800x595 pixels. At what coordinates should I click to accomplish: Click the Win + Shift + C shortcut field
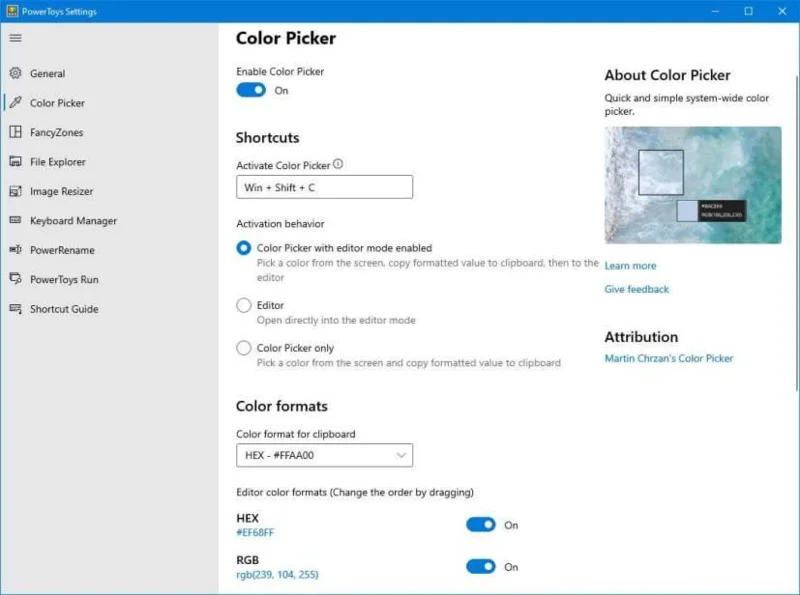(324, 187)
